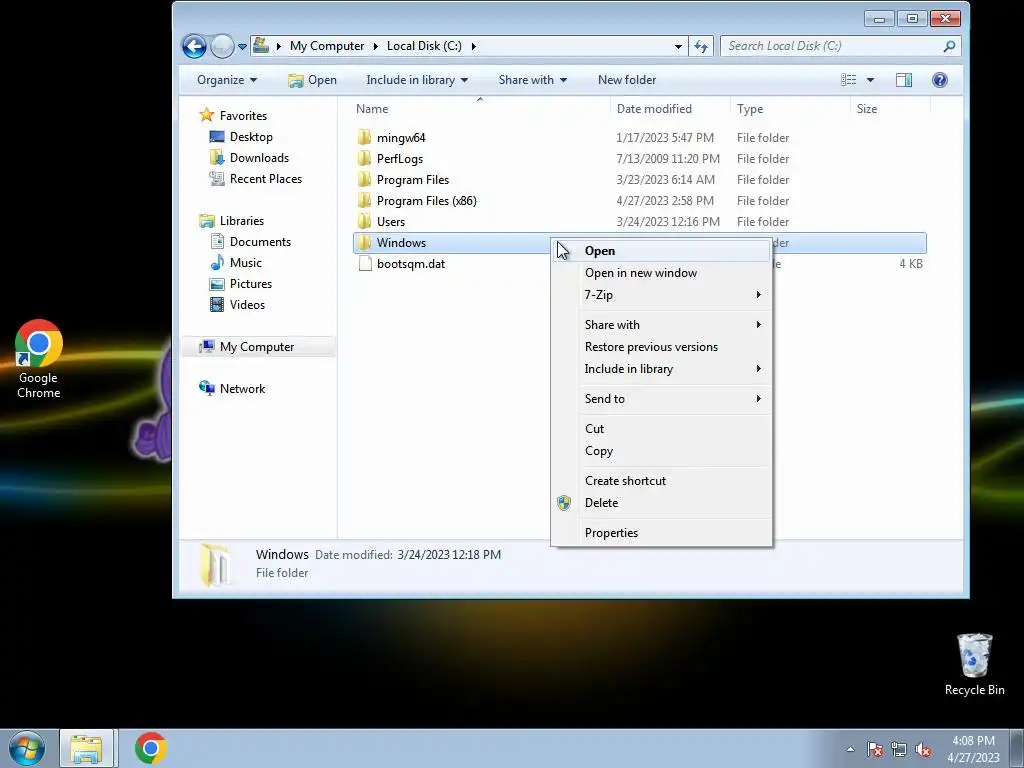Select the bootsqm.dat file icon
The height and width of the screenshot is (768, 1024).
364,263
